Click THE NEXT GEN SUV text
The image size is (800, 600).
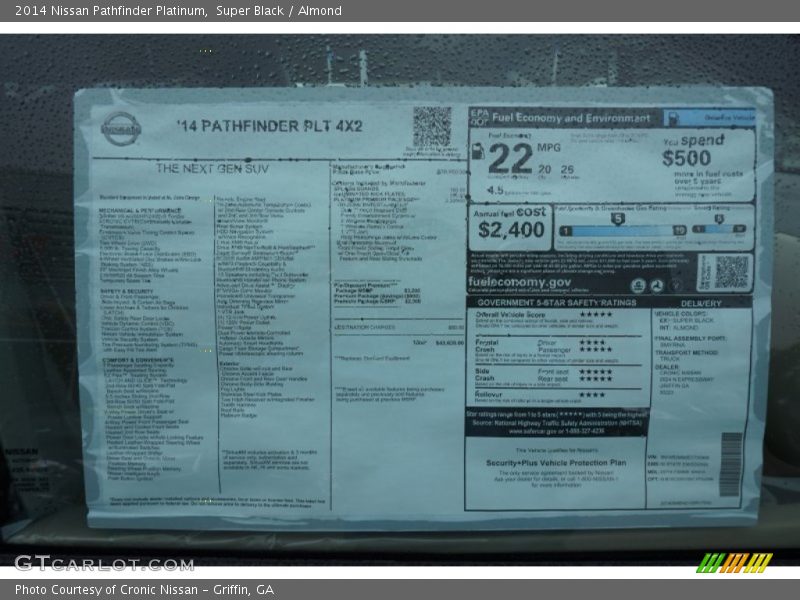click(212, 168)
